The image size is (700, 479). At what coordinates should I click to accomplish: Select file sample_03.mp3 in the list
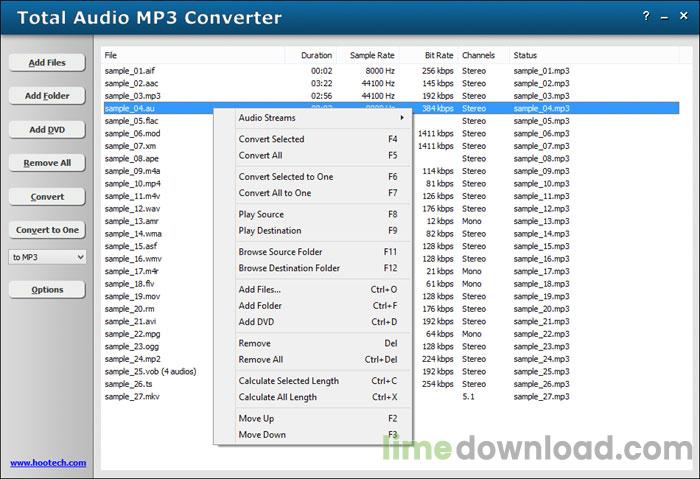(133, 96)
